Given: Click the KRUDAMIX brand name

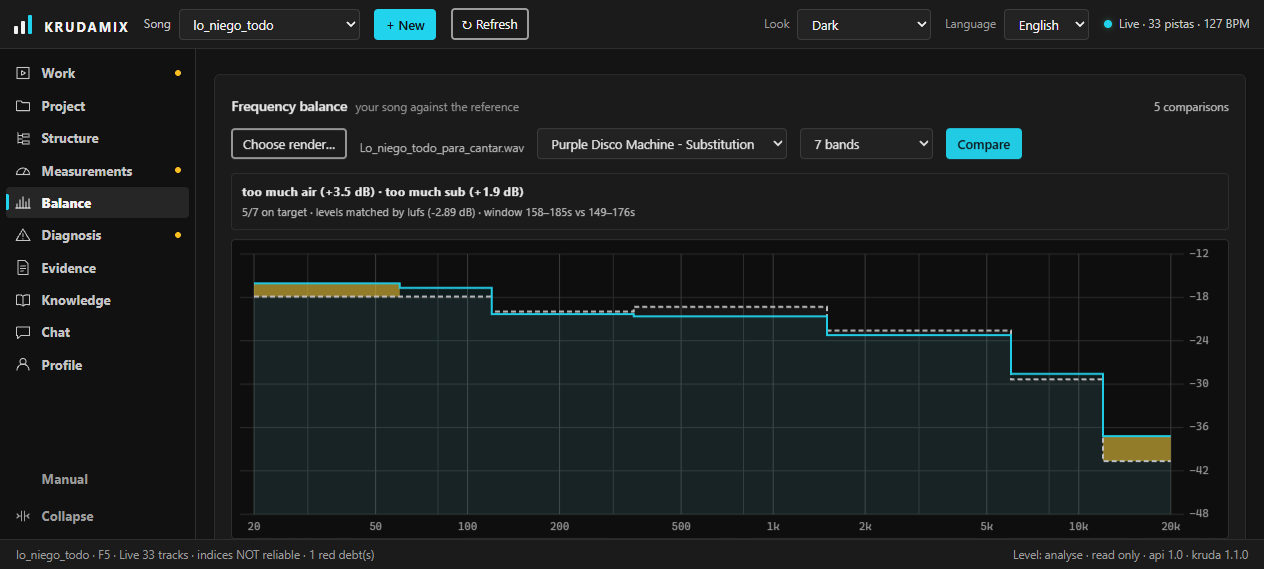Looking at the screenshot, I should coord(86,26).
